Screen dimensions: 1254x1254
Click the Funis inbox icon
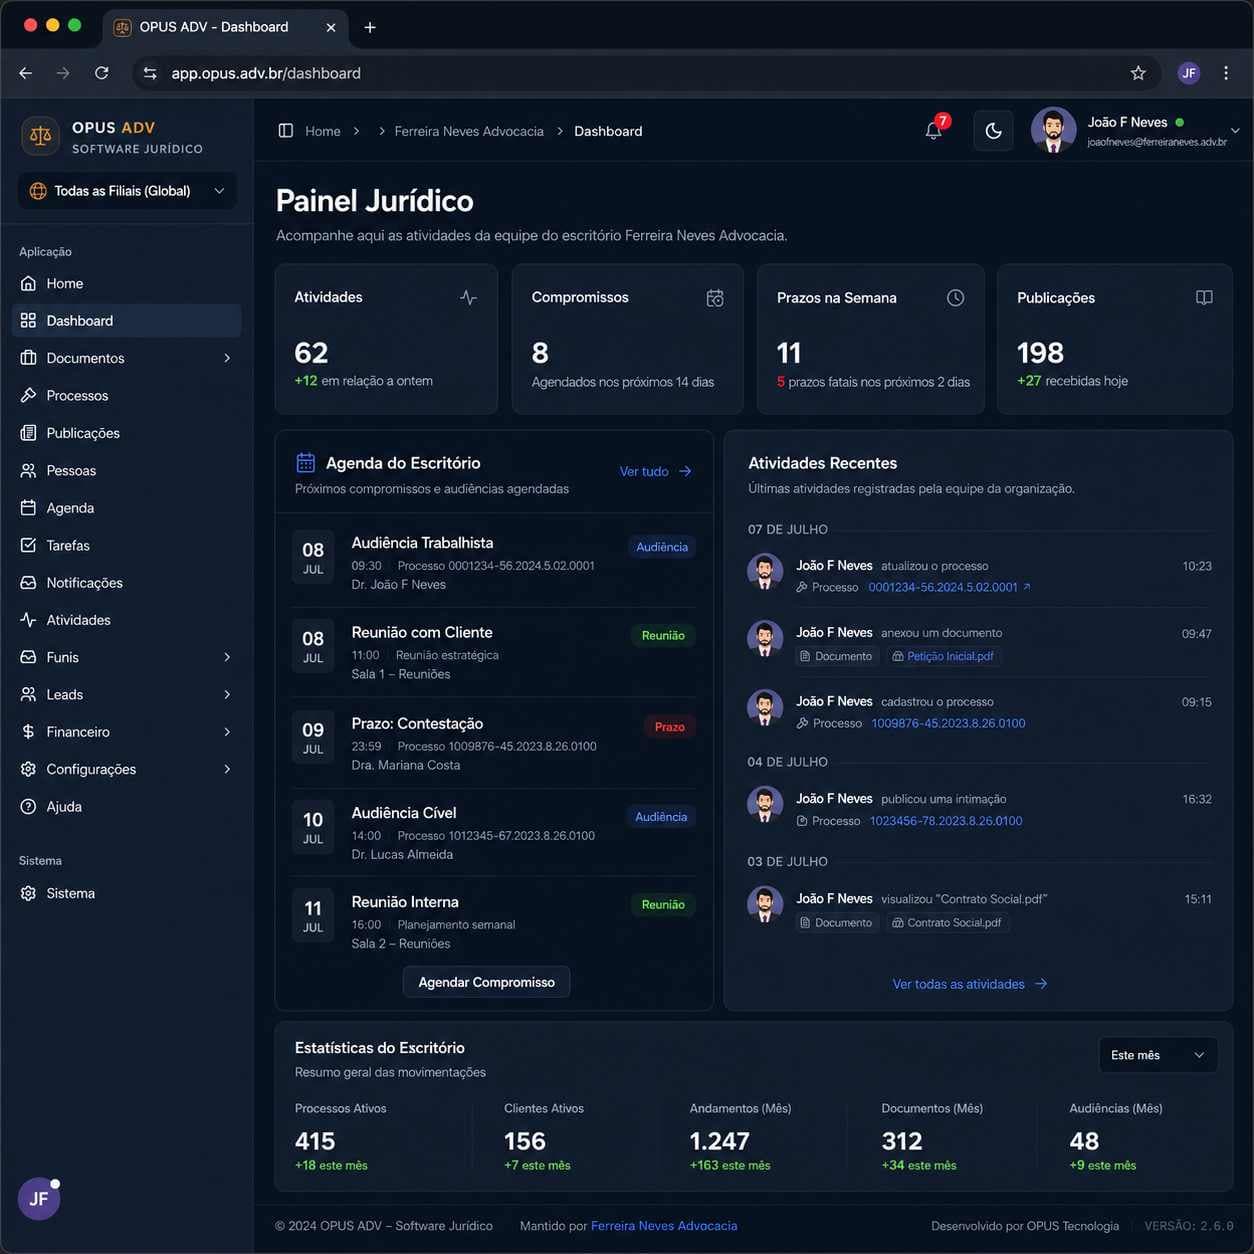tap(28, 657)
